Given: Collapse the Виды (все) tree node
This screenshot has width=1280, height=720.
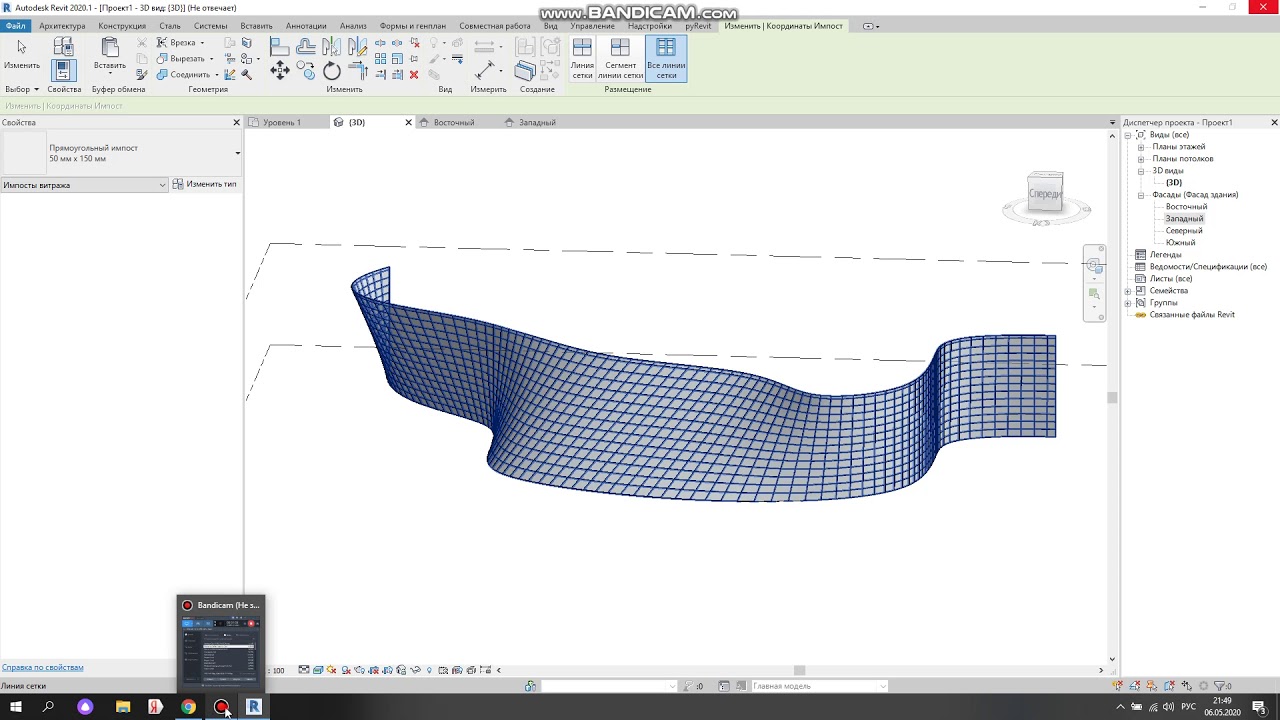Looking at the screenshot, I should point(1127,135).
